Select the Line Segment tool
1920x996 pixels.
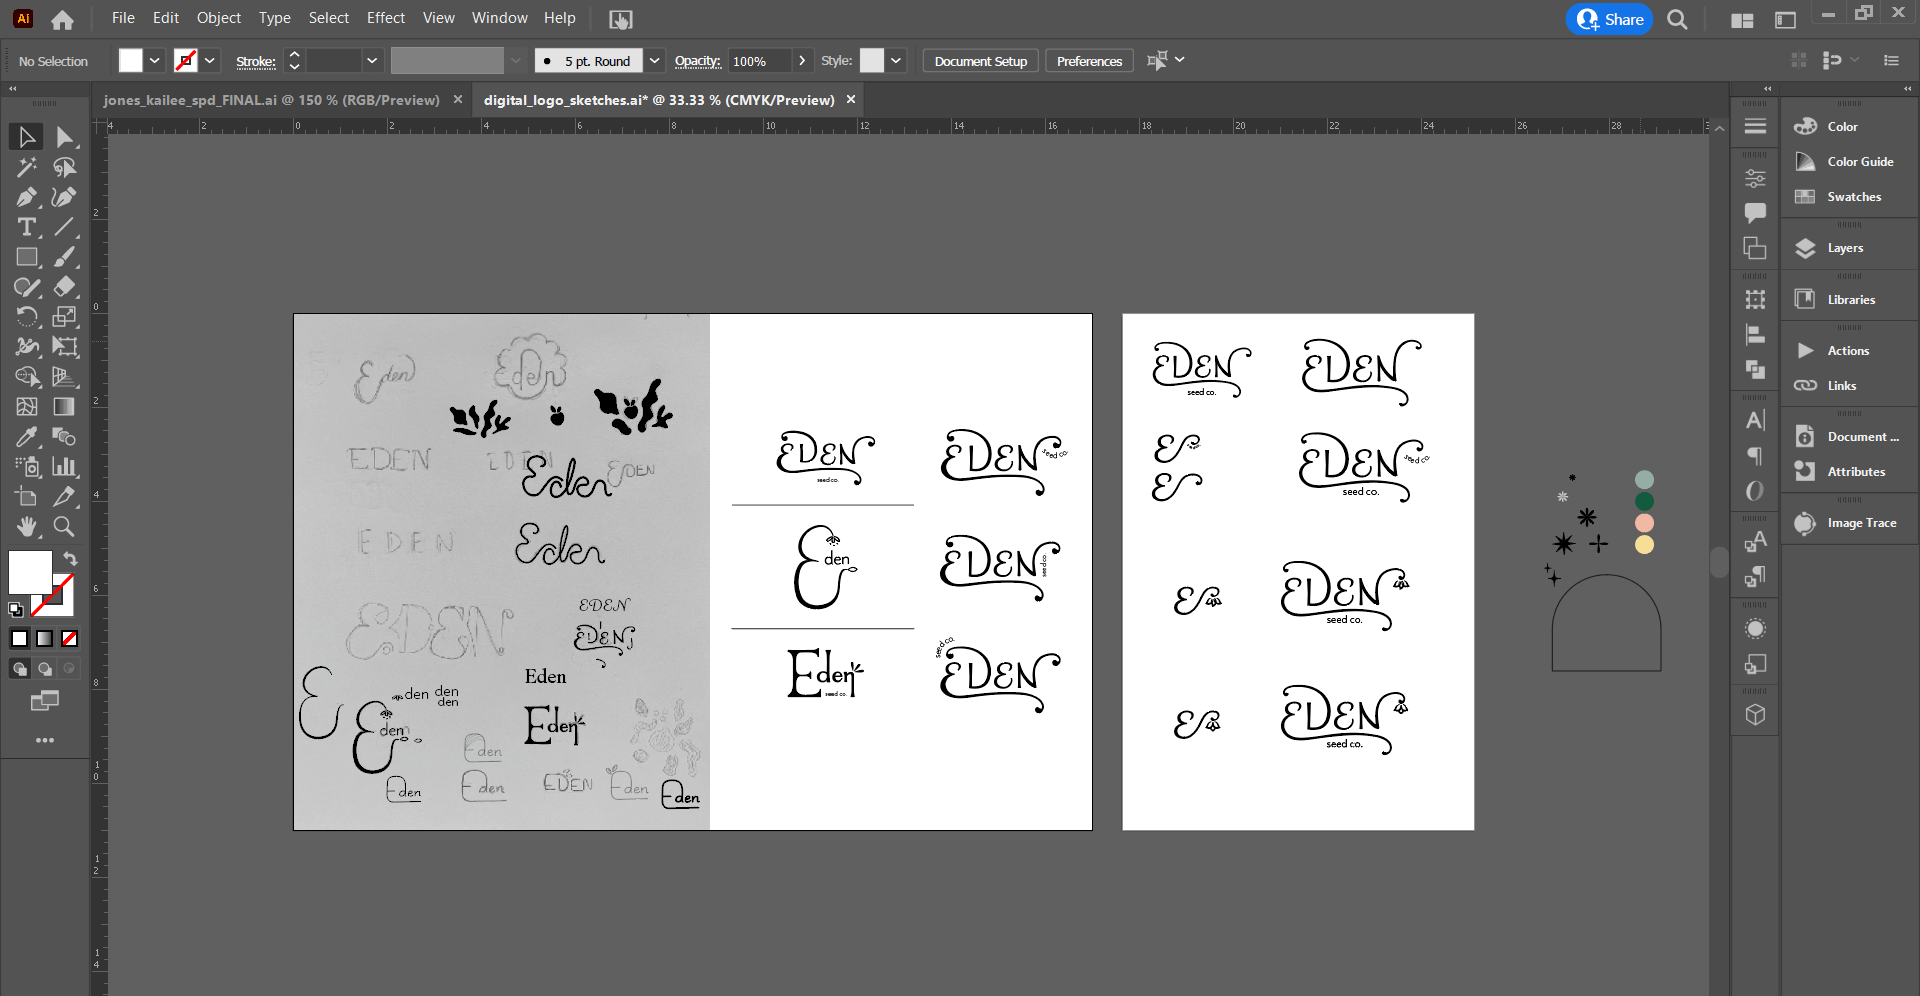(64, 227)
